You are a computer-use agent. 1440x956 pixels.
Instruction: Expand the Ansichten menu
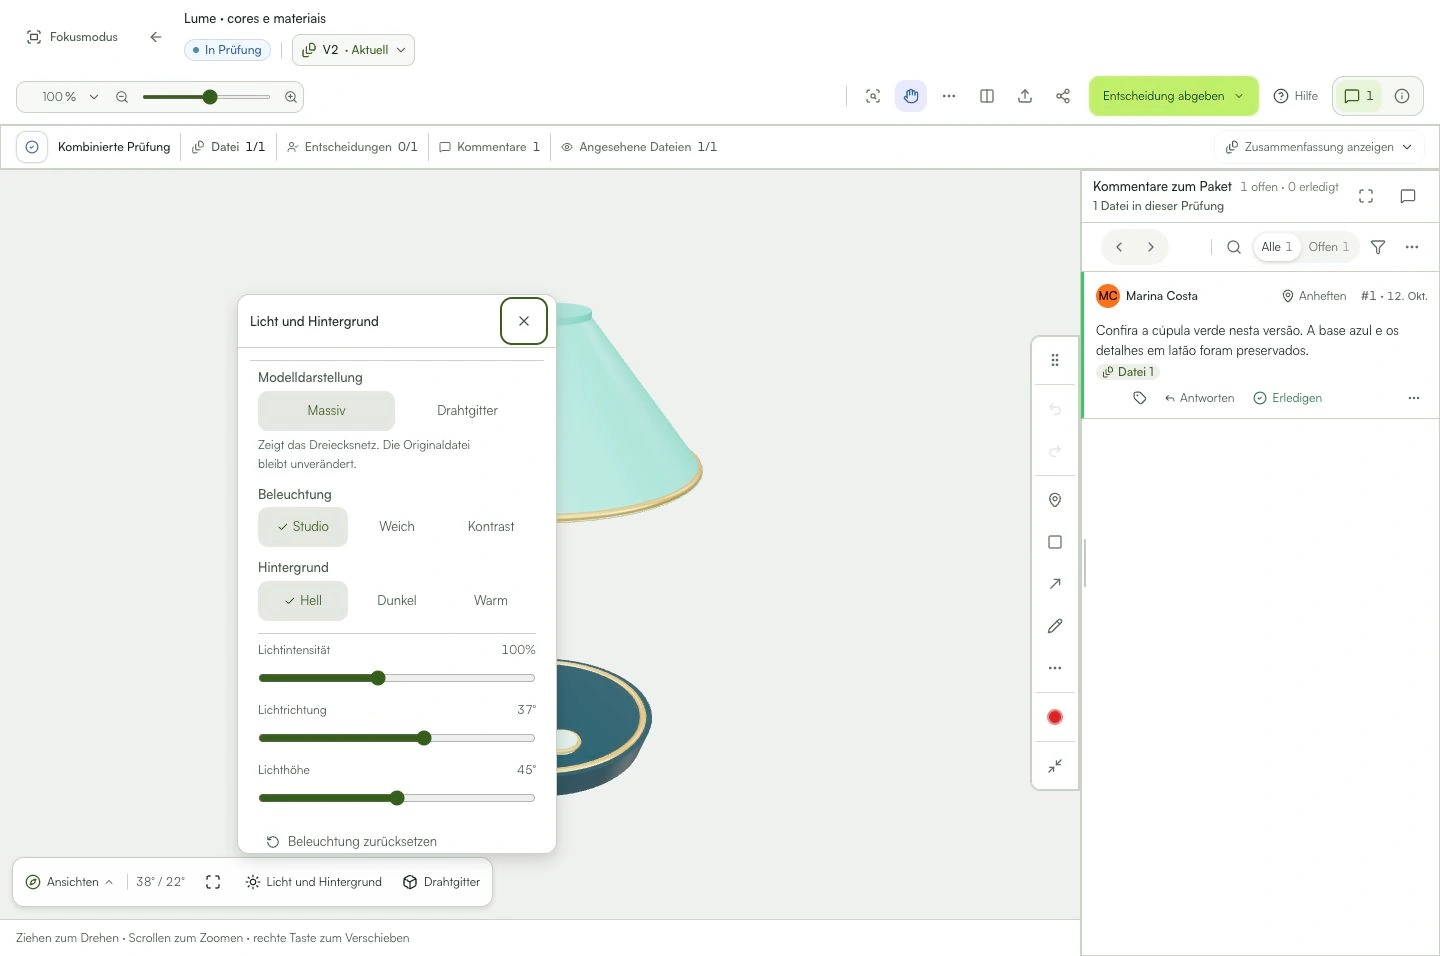[x=69, y=882]
